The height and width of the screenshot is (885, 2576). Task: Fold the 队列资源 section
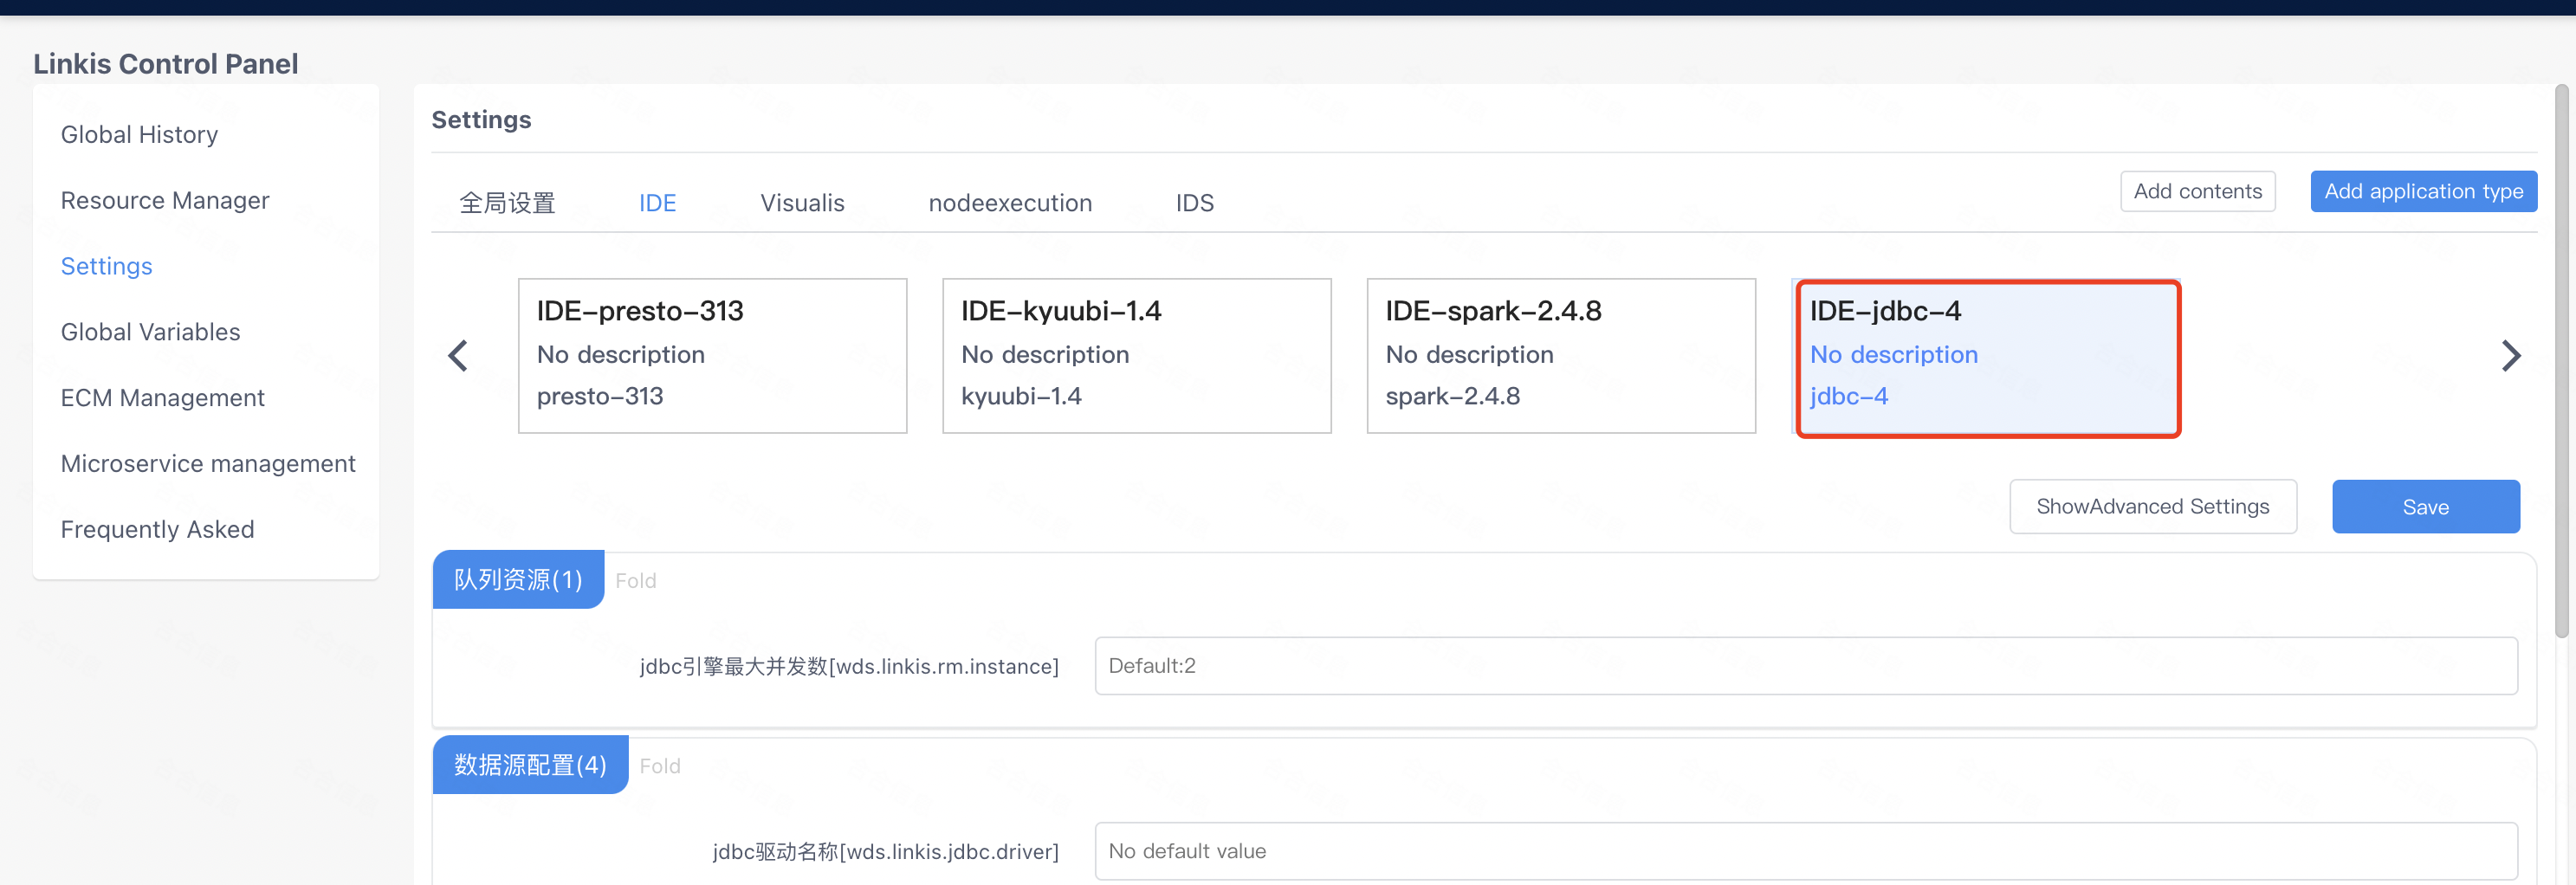tap(635, 580)
